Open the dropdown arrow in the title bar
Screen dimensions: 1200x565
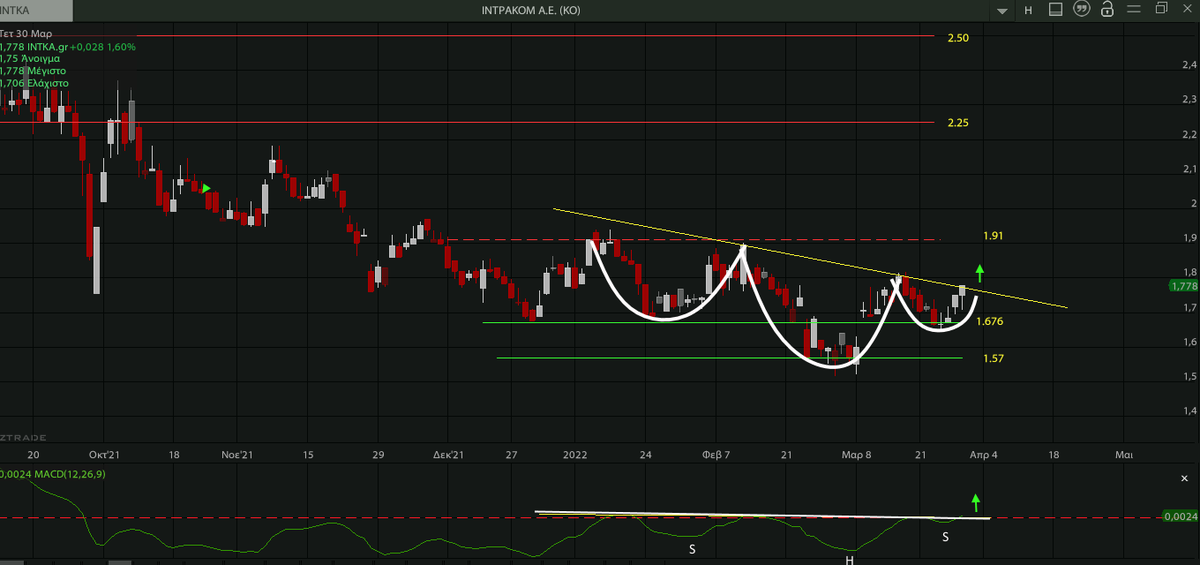[x=1001, y=10]
